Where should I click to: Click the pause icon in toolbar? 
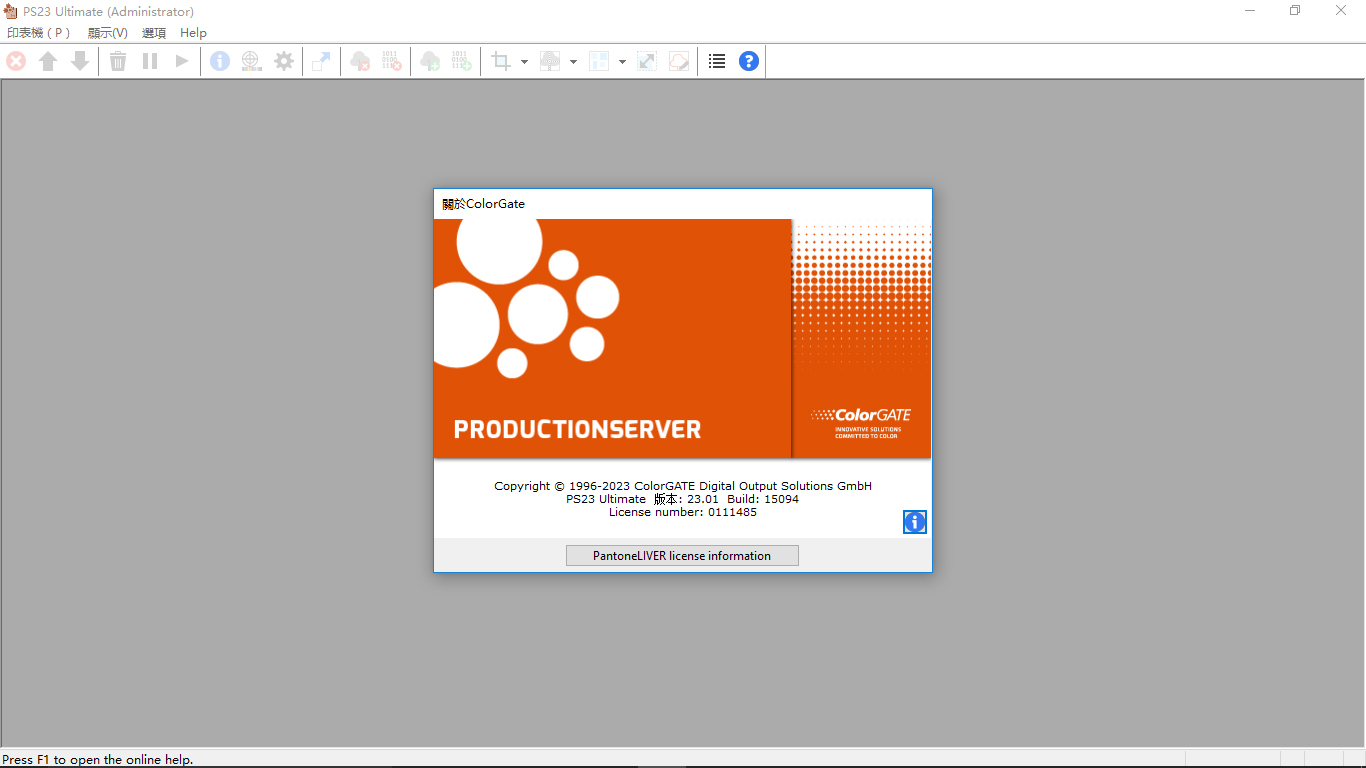(150, 61)
